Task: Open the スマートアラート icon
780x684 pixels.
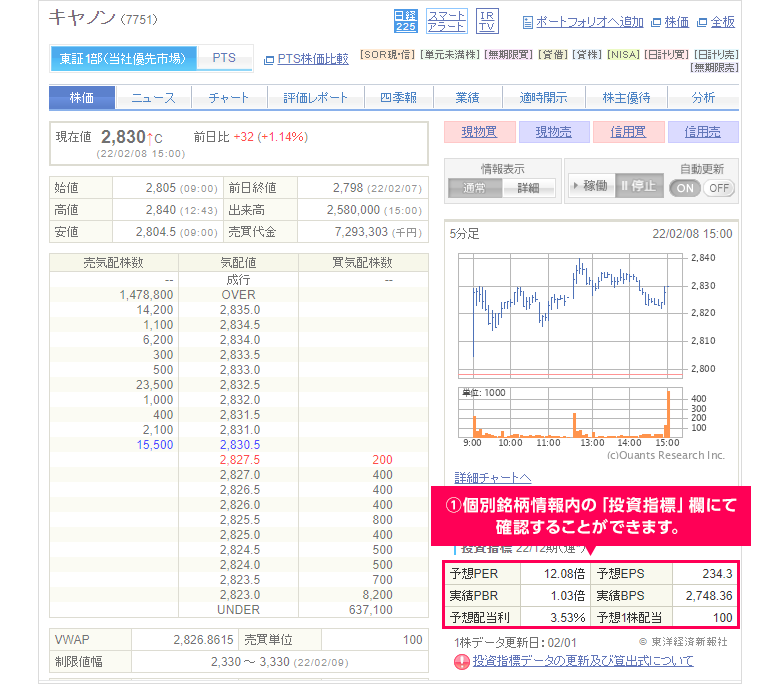Action: pos(446,21)
